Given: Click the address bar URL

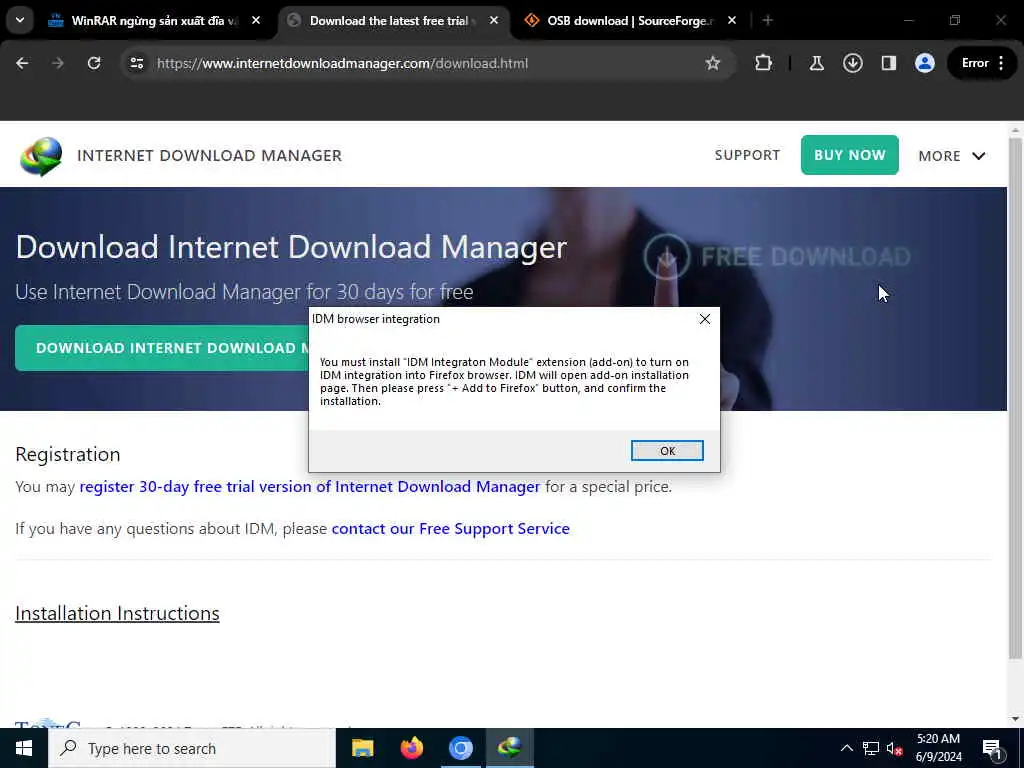Looking at the screenshot, I should click(x=342, y=63).
